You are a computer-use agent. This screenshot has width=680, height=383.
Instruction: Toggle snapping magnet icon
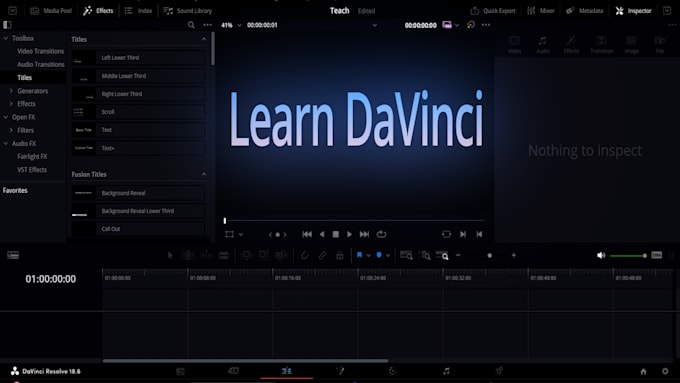coord(305,255)
